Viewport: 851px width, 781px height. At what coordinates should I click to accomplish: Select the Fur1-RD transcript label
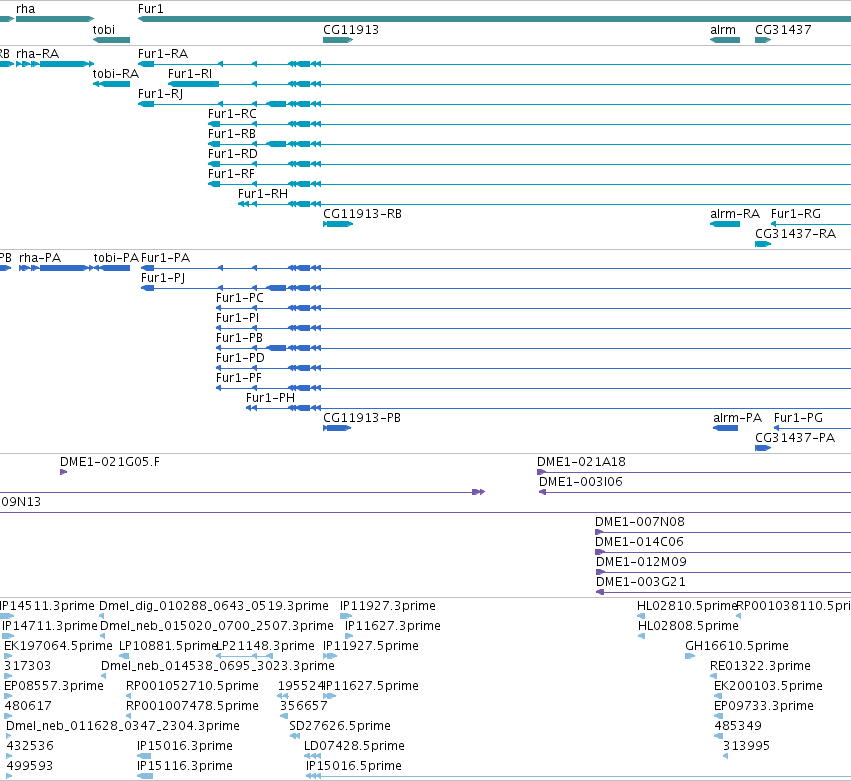233,154
